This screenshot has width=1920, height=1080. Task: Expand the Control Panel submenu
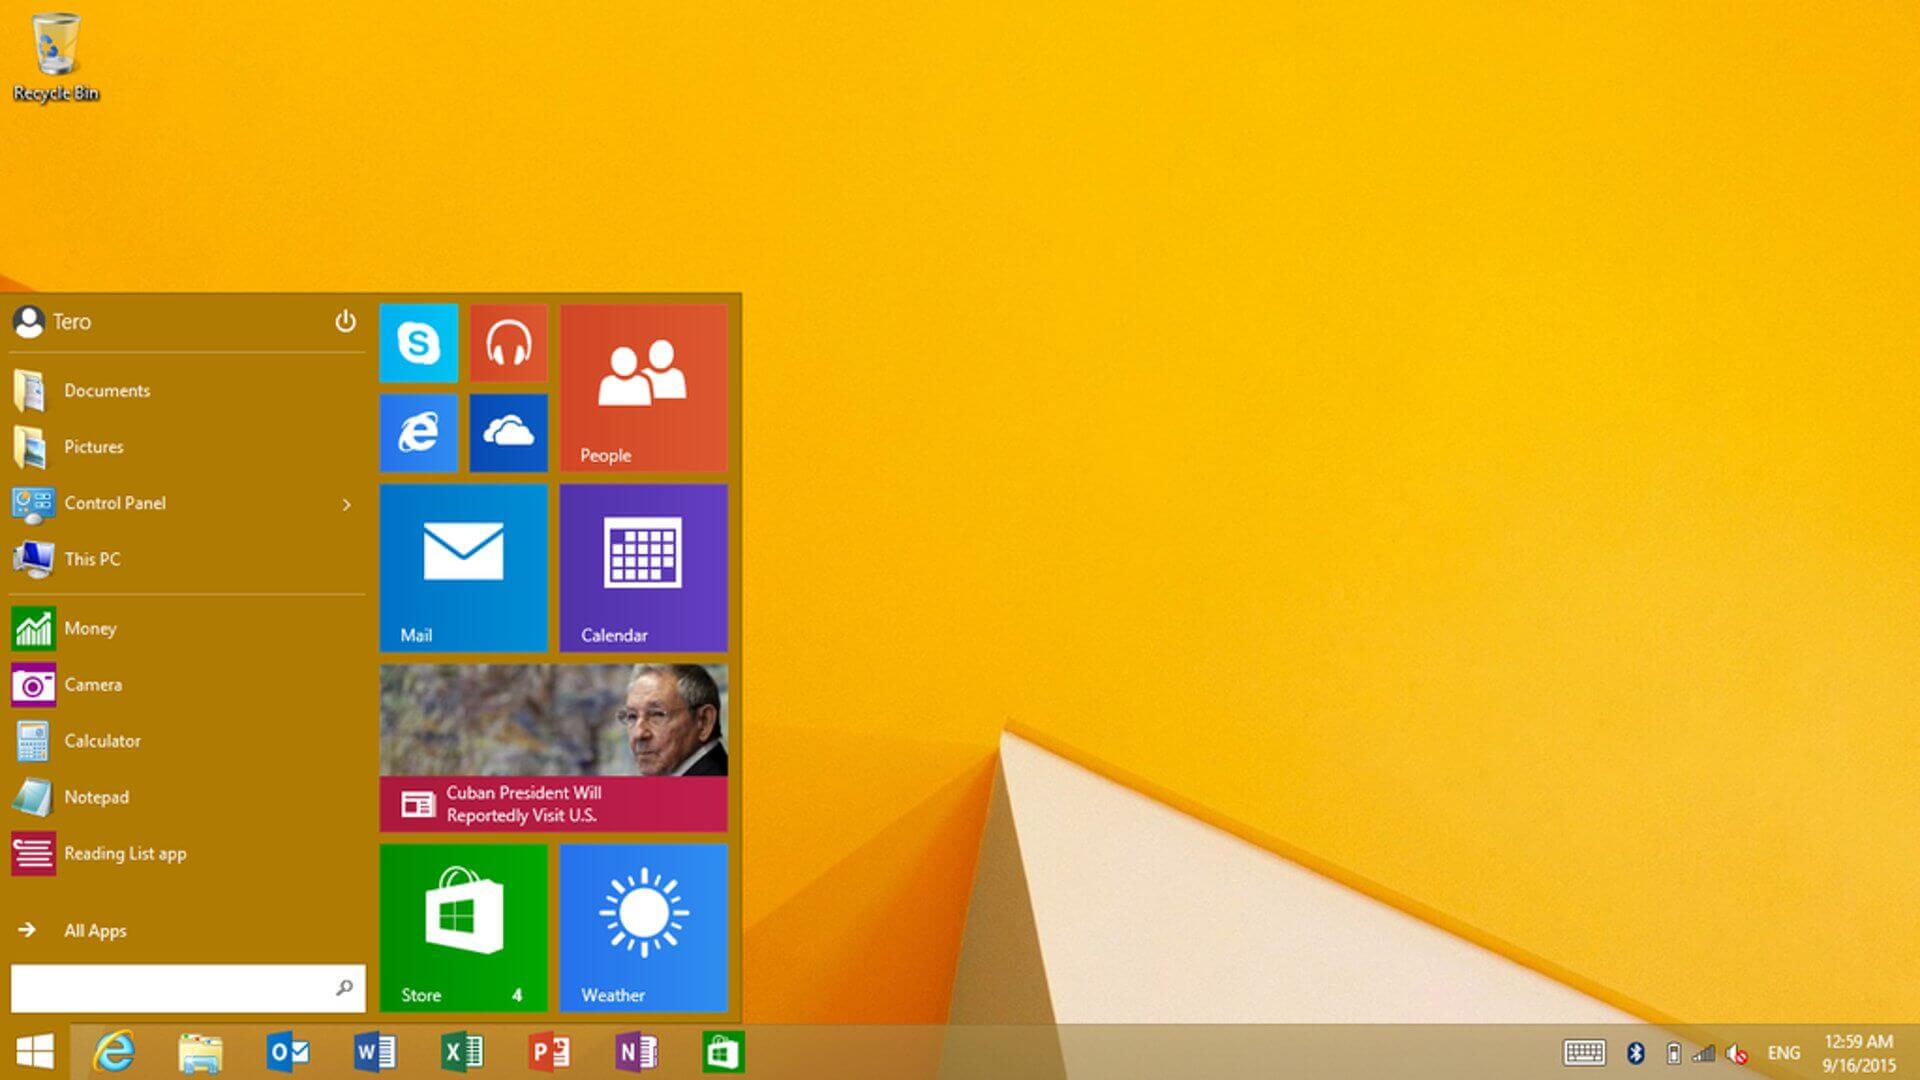point(347,502)
